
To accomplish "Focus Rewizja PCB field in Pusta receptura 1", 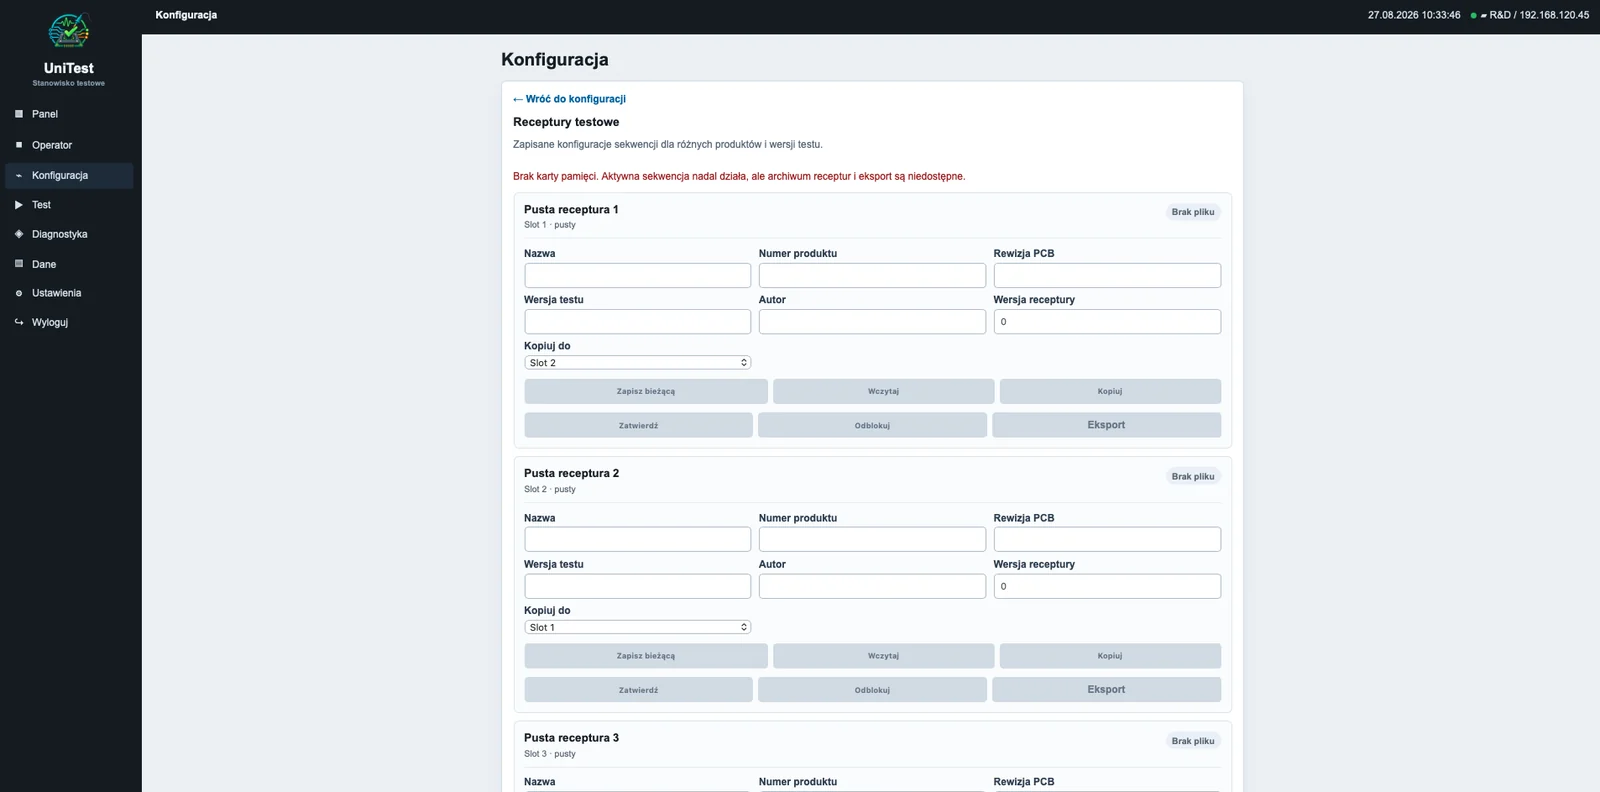I will pos(1107,275).
